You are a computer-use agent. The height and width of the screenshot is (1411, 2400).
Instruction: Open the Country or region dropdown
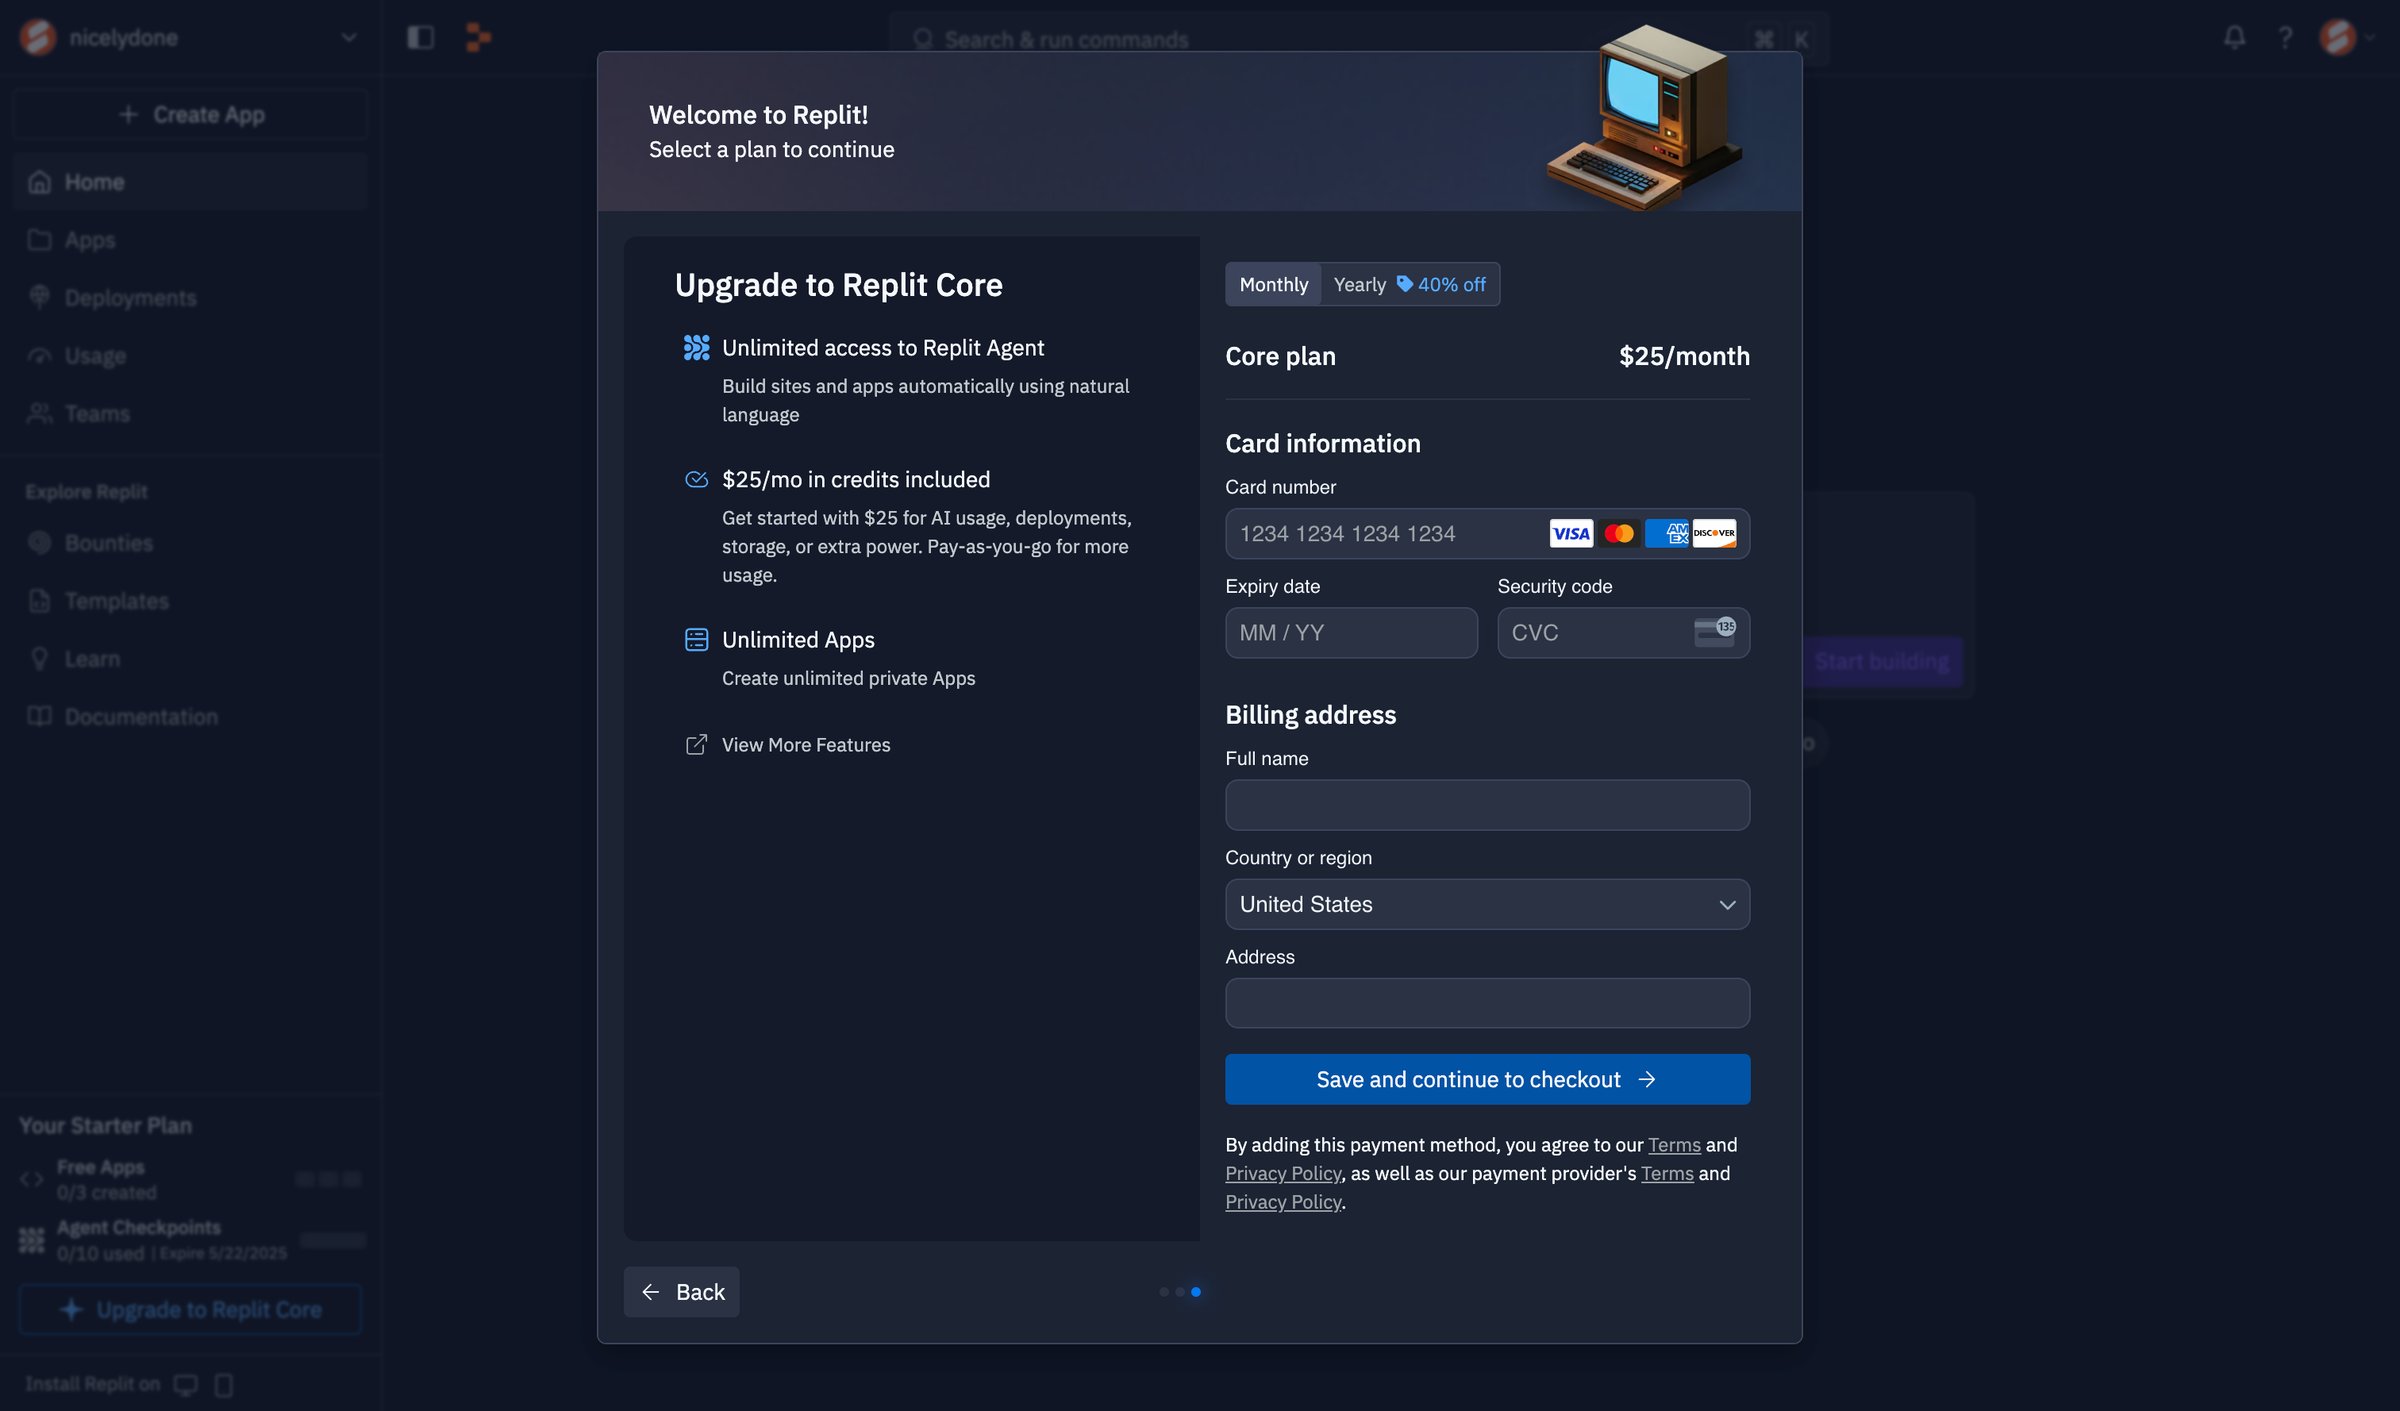click(x=1487, y=904)
